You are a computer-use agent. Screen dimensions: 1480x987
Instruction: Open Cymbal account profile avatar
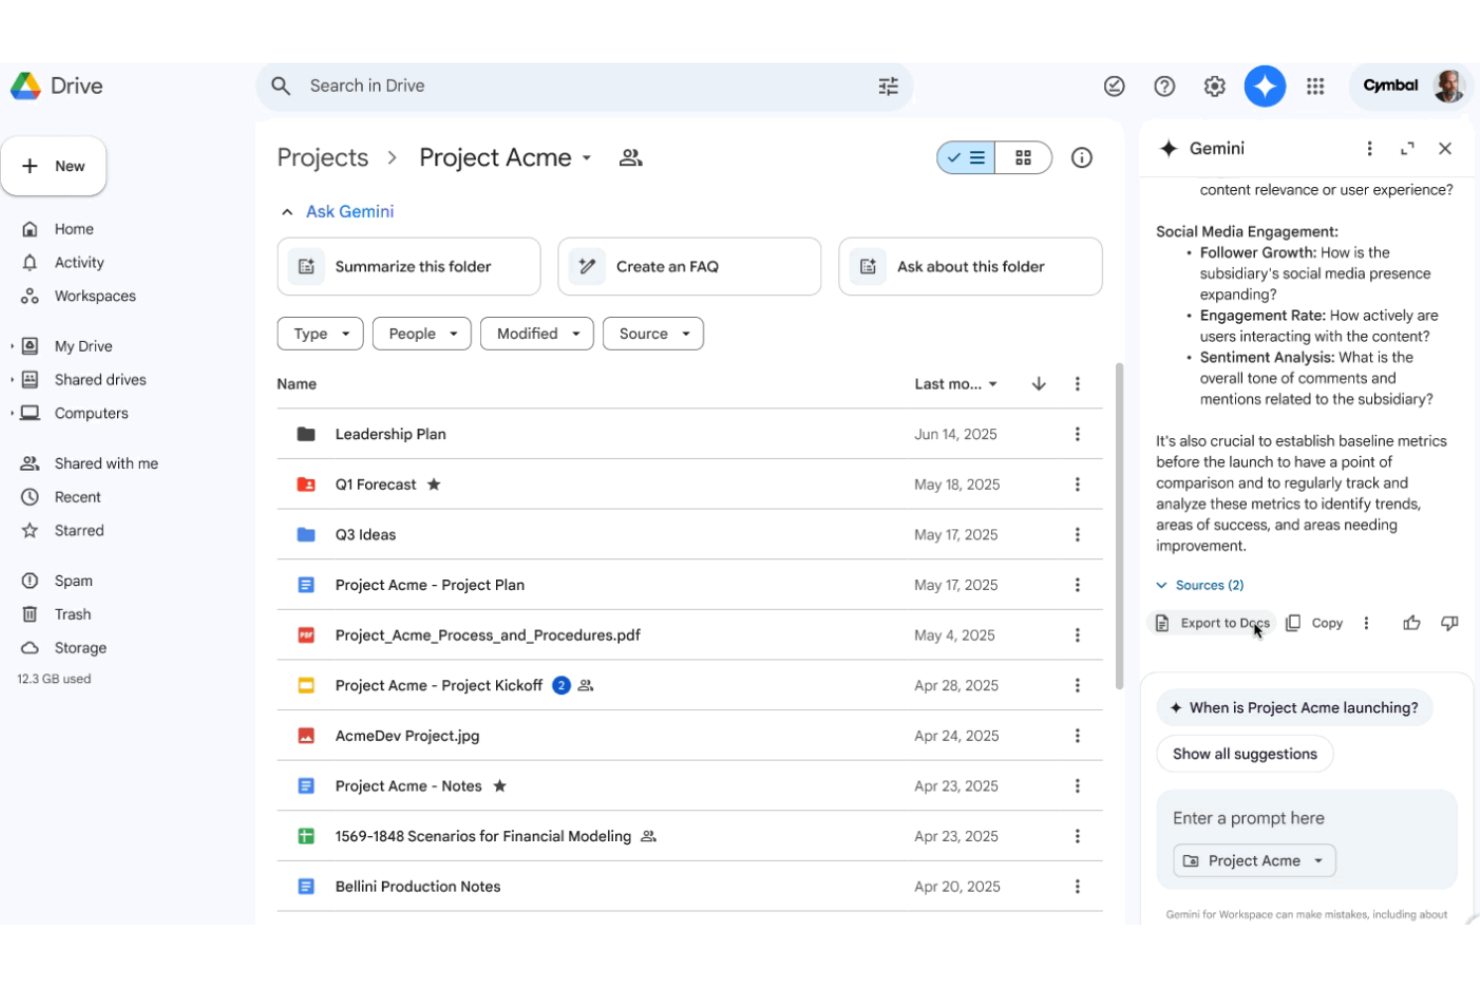point(1448,86)
